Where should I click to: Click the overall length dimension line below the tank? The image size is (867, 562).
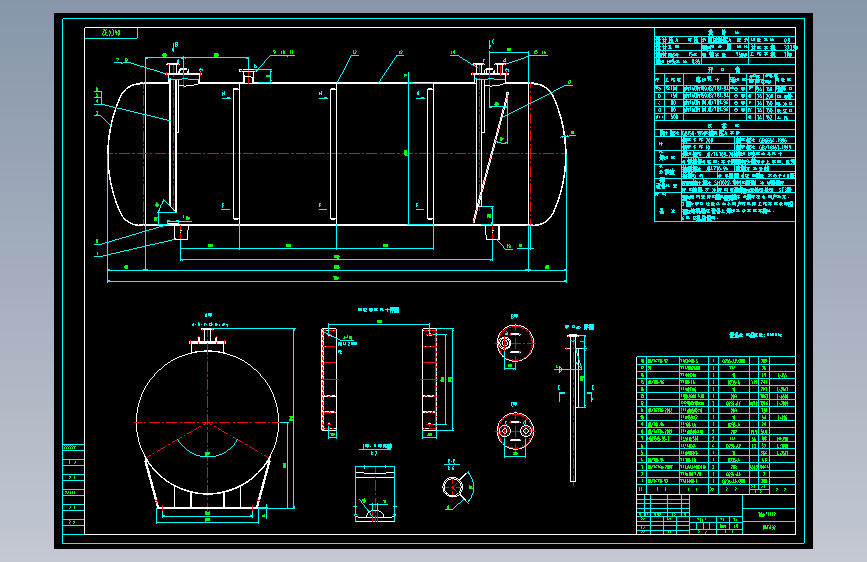pos(336,281)
